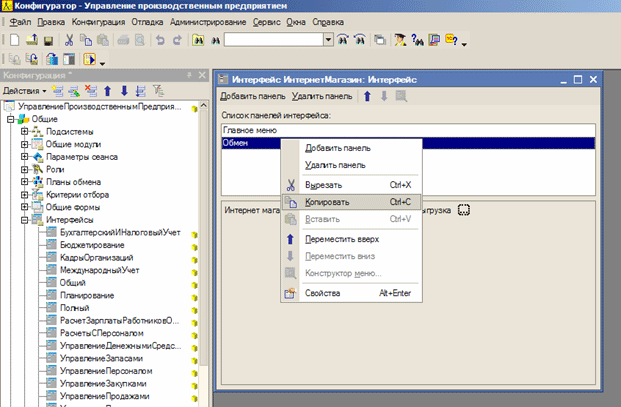The image size is (621, 407).
Task: Click the Undo arrow in the main toolbar
Action: point(160,40)
